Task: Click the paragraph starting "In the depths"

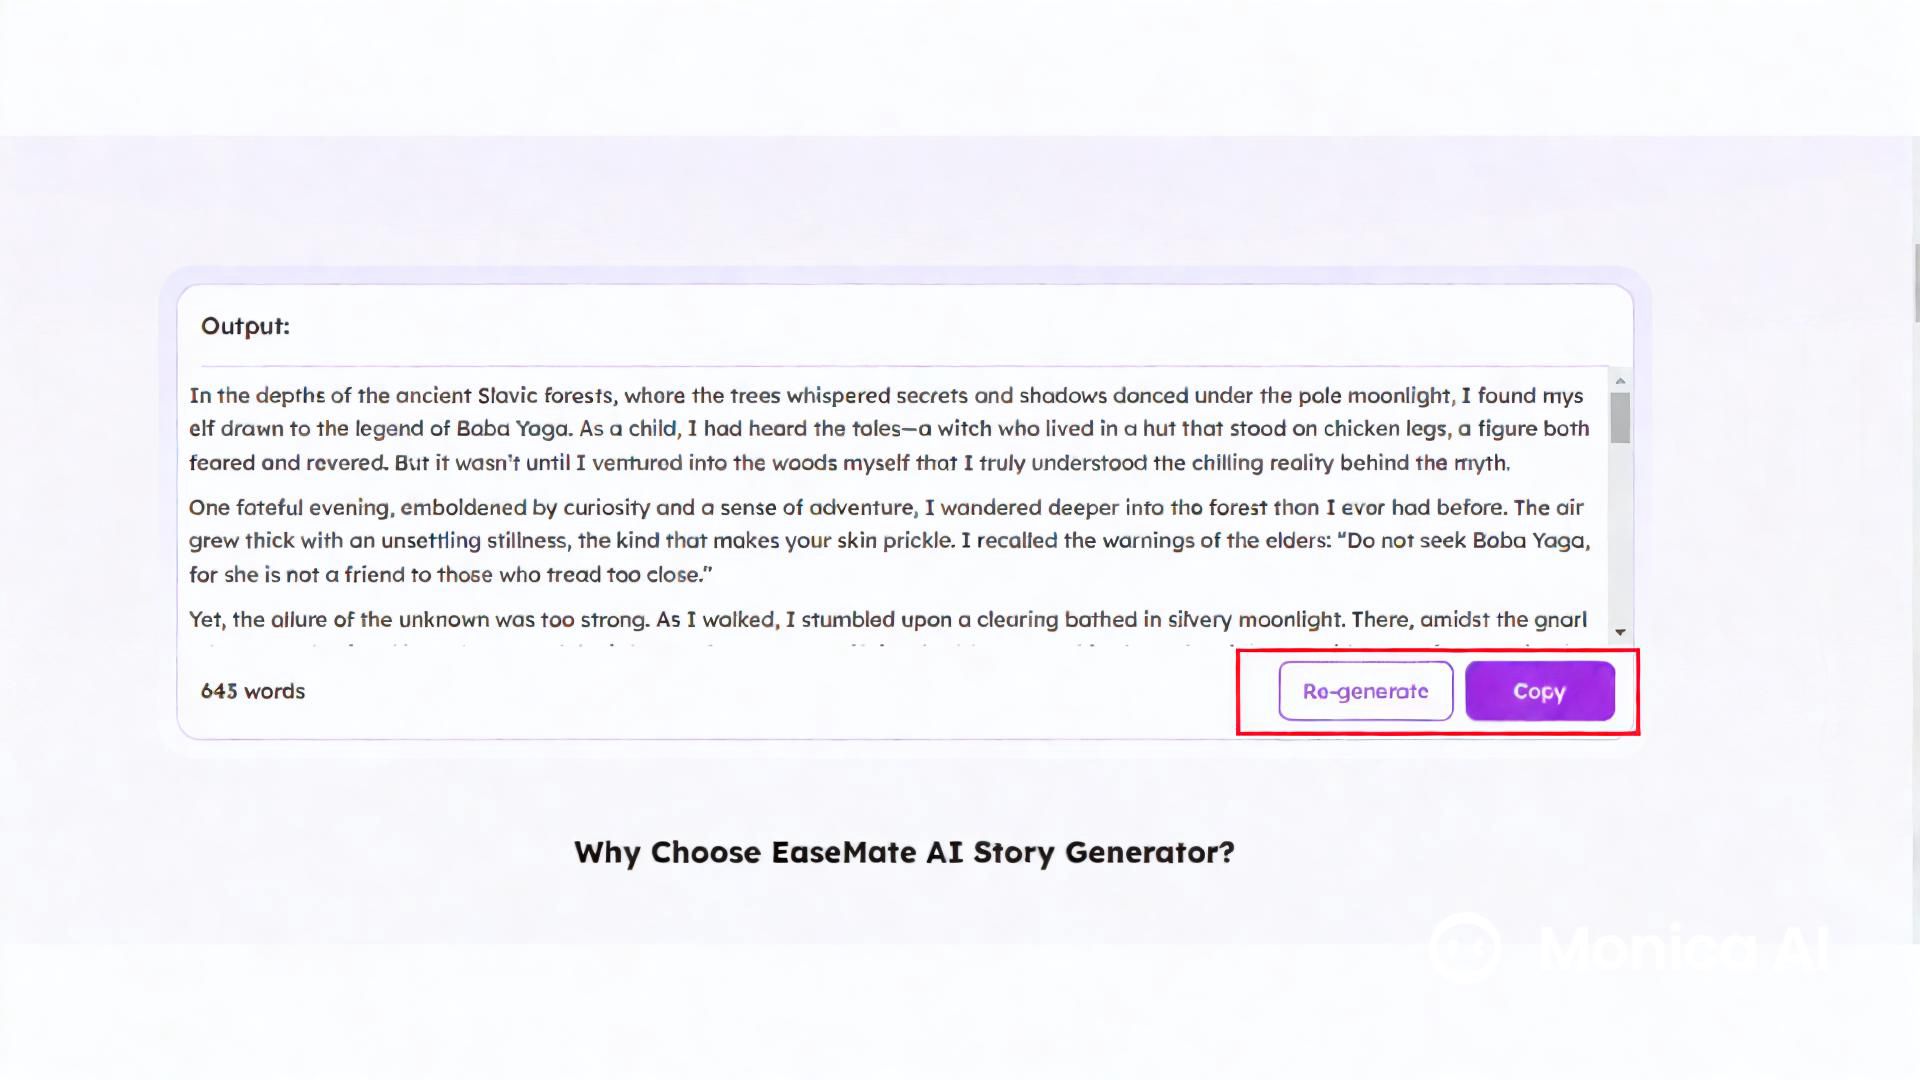Action: (888, 429)
